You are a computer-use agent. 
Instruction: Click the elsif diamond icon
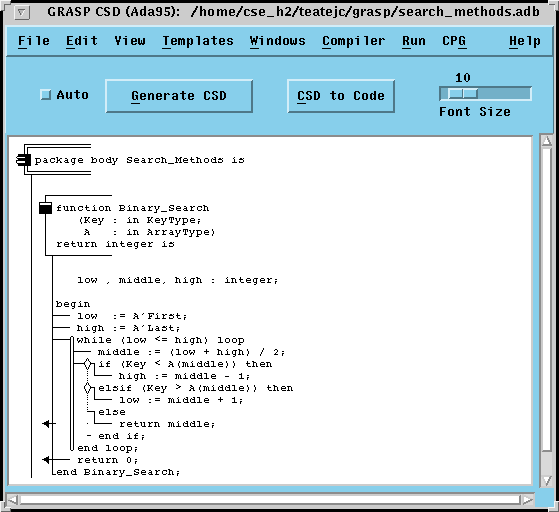pyautogui.click(x=87, y=388)
